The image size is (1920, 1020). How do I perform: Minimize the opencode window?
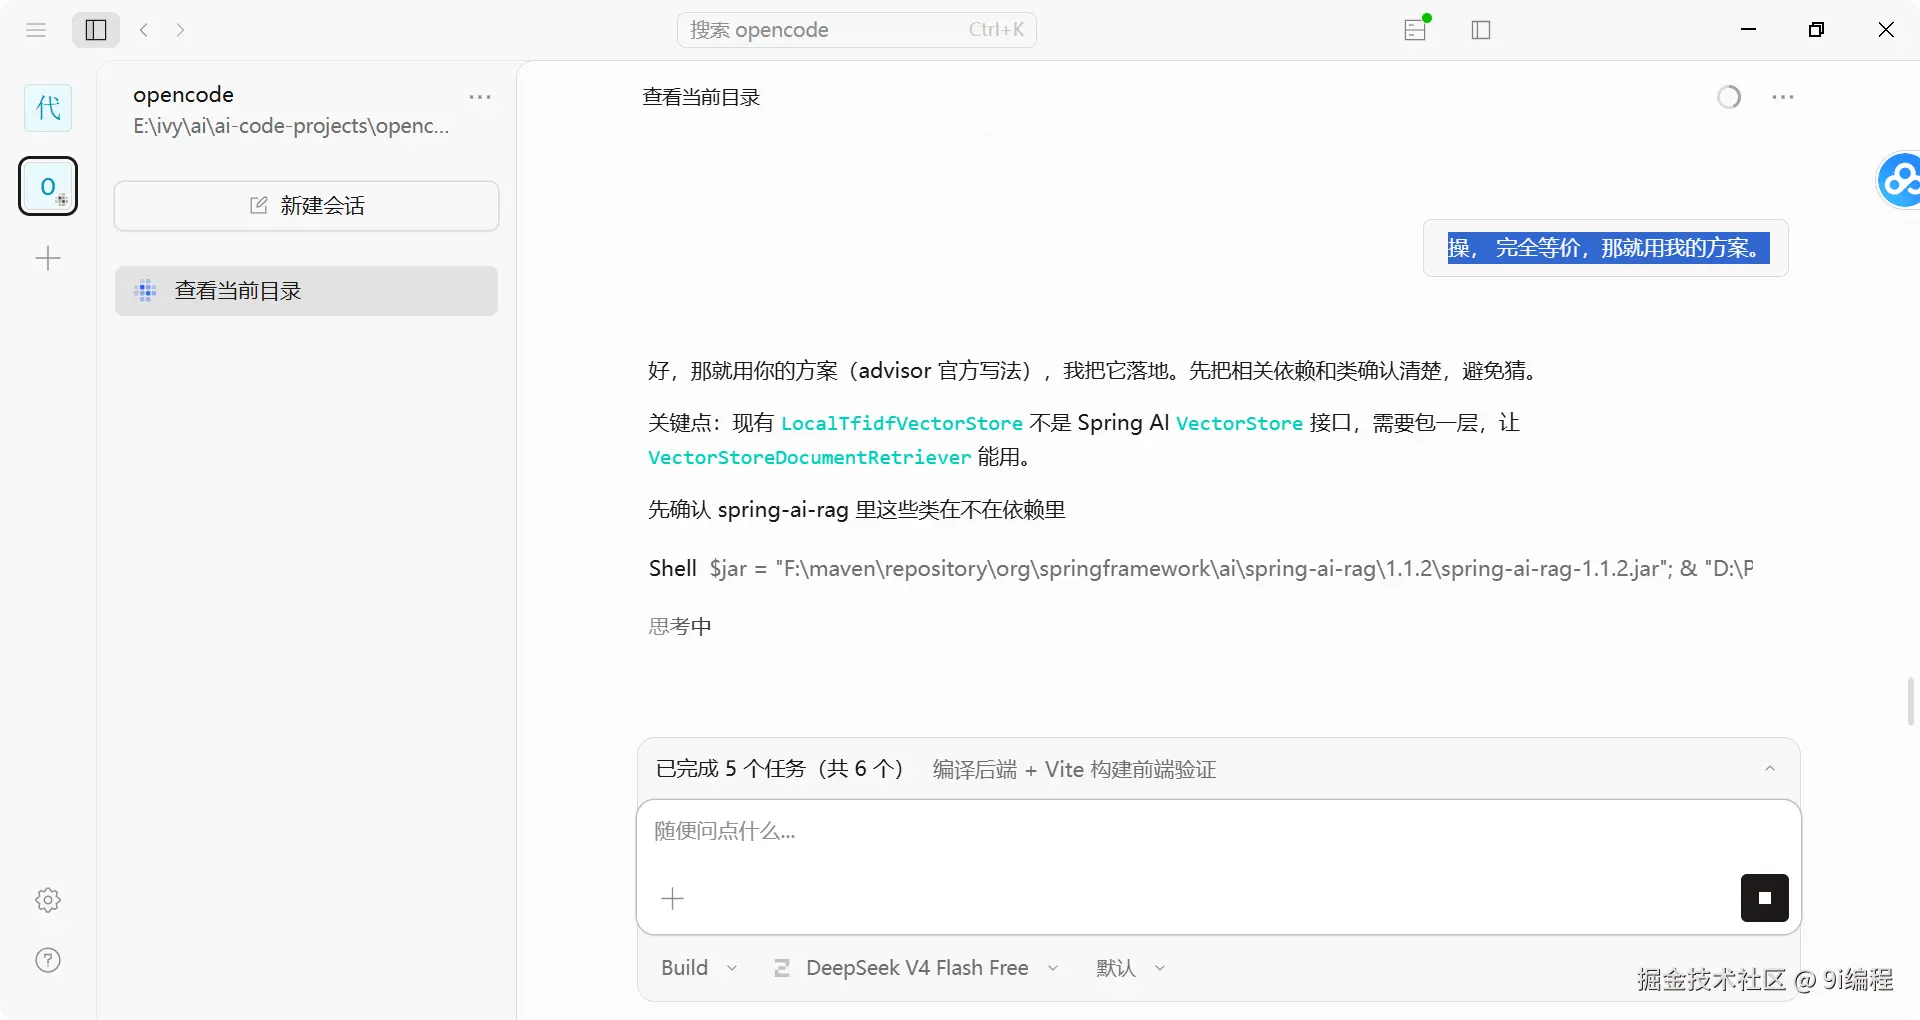coord(1749,30)
